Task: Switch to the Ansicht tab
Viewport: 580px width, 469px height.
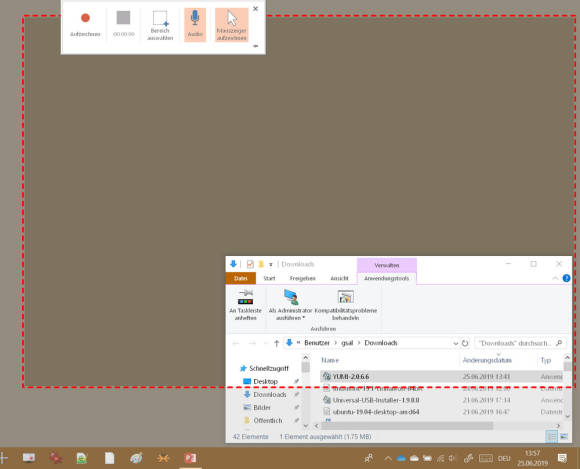Action: (339, 278)
